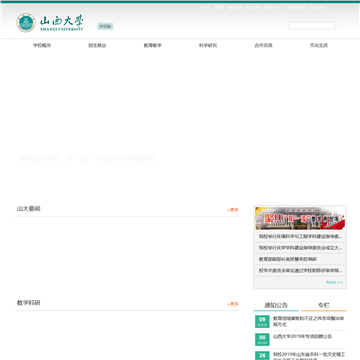
Task: Open news about 校学术委员会 review
Action: coord(300,270)
